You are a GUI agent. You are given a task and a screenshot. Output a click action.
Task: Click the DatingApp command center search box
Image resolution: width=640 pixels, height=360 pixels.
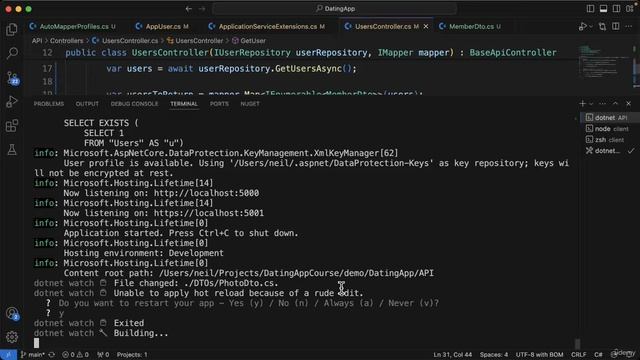pyautogui.click(x=335, y=9)
